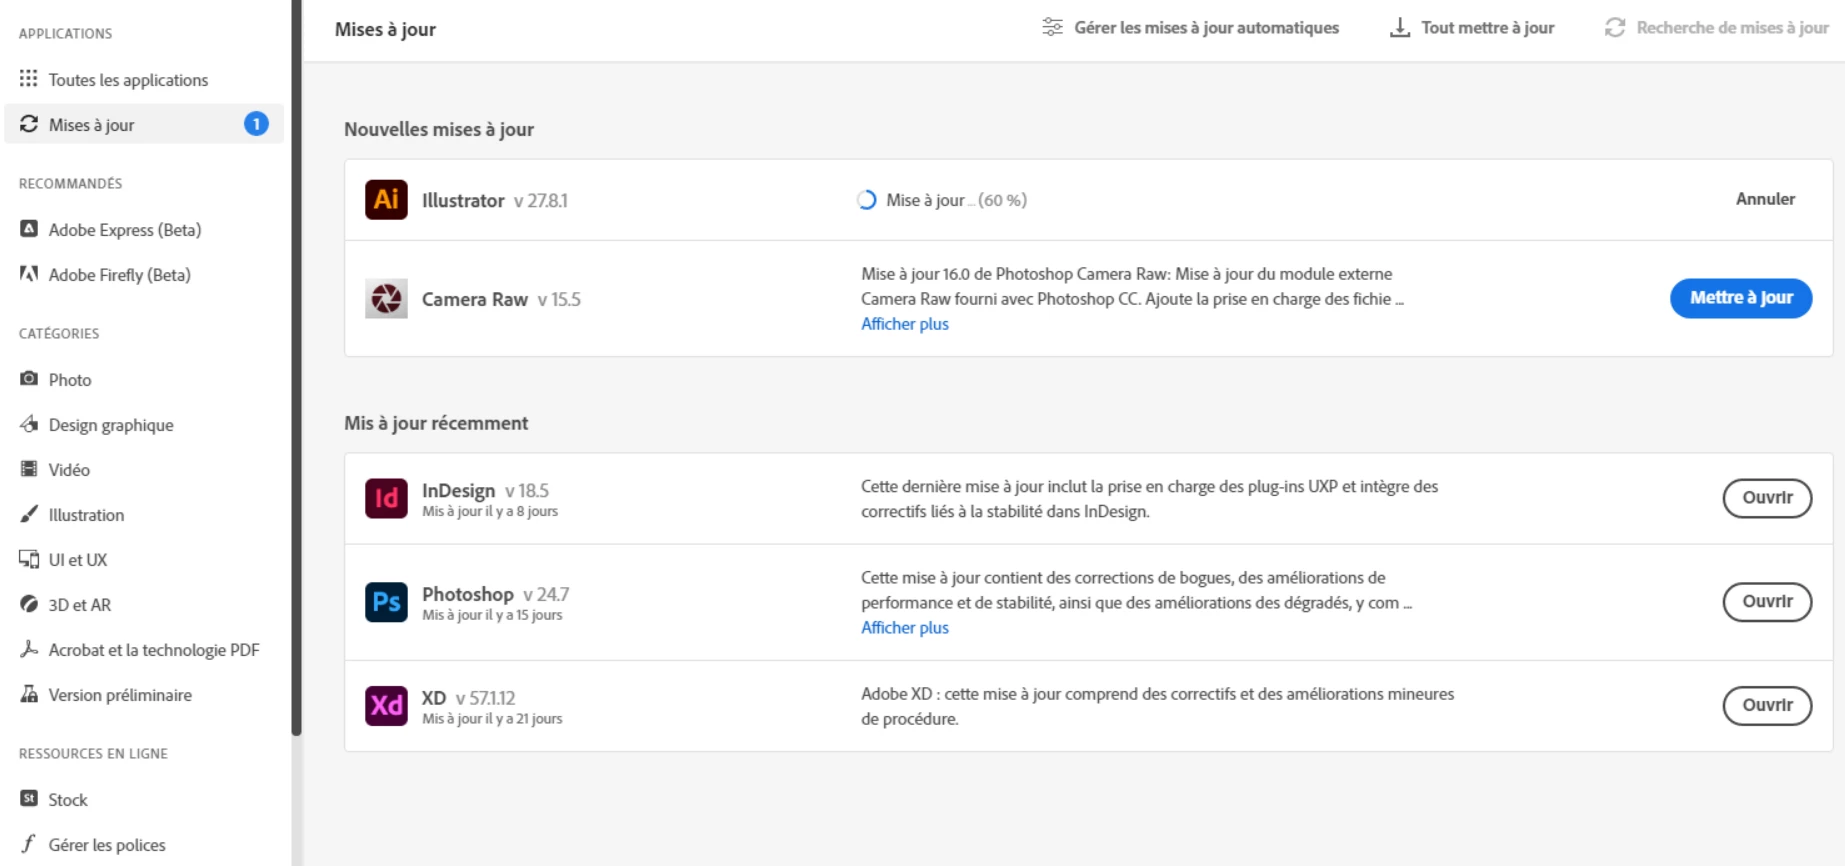Expand Camera Raw description with Afficher plus
This screenshot has height=866, width=1845.
tap(905, 324)
